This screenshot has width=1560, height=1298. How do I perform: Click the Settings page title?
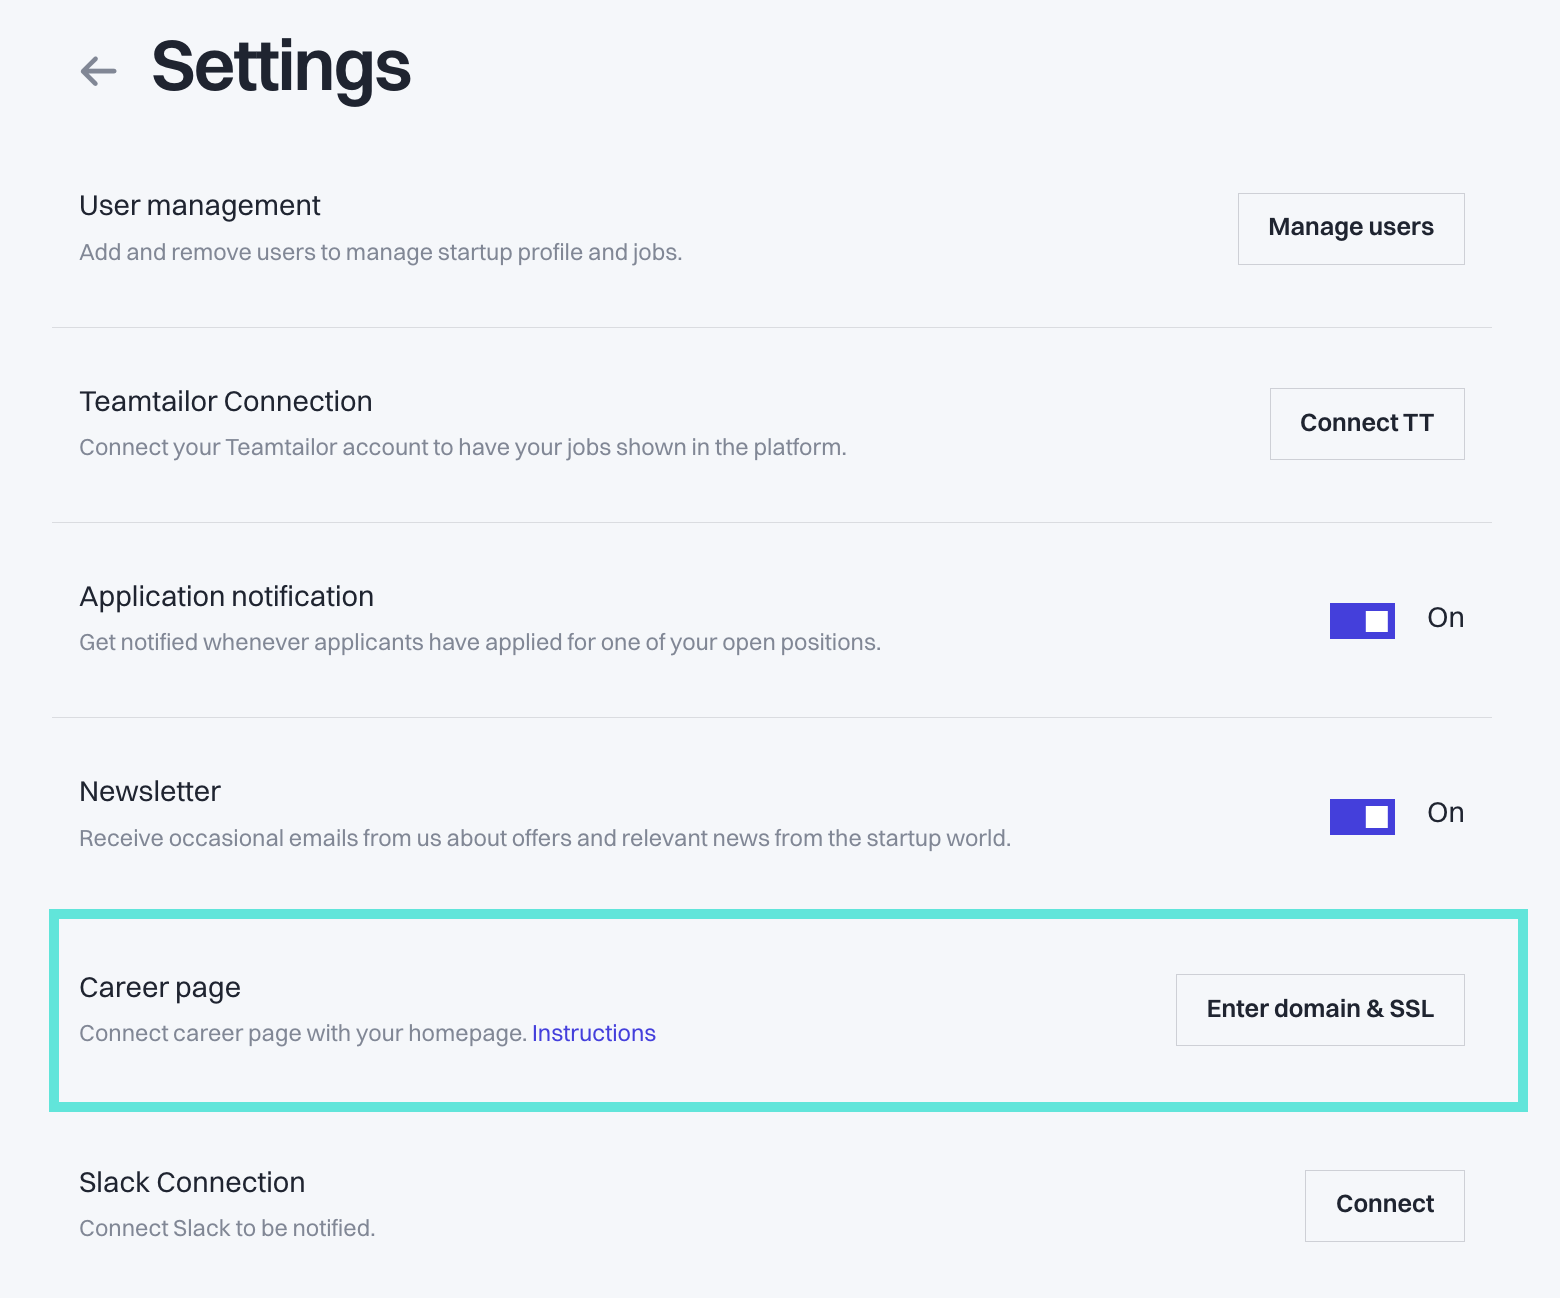pos(281,67)
